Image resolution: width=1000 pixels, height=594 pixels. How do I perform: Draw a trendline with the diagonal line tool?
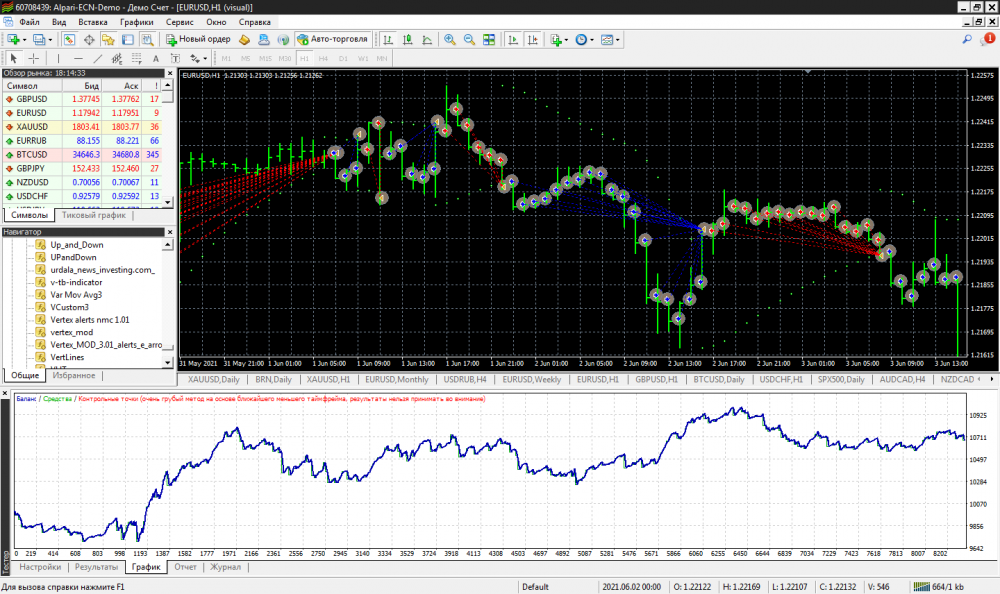[x=99, y=58]
